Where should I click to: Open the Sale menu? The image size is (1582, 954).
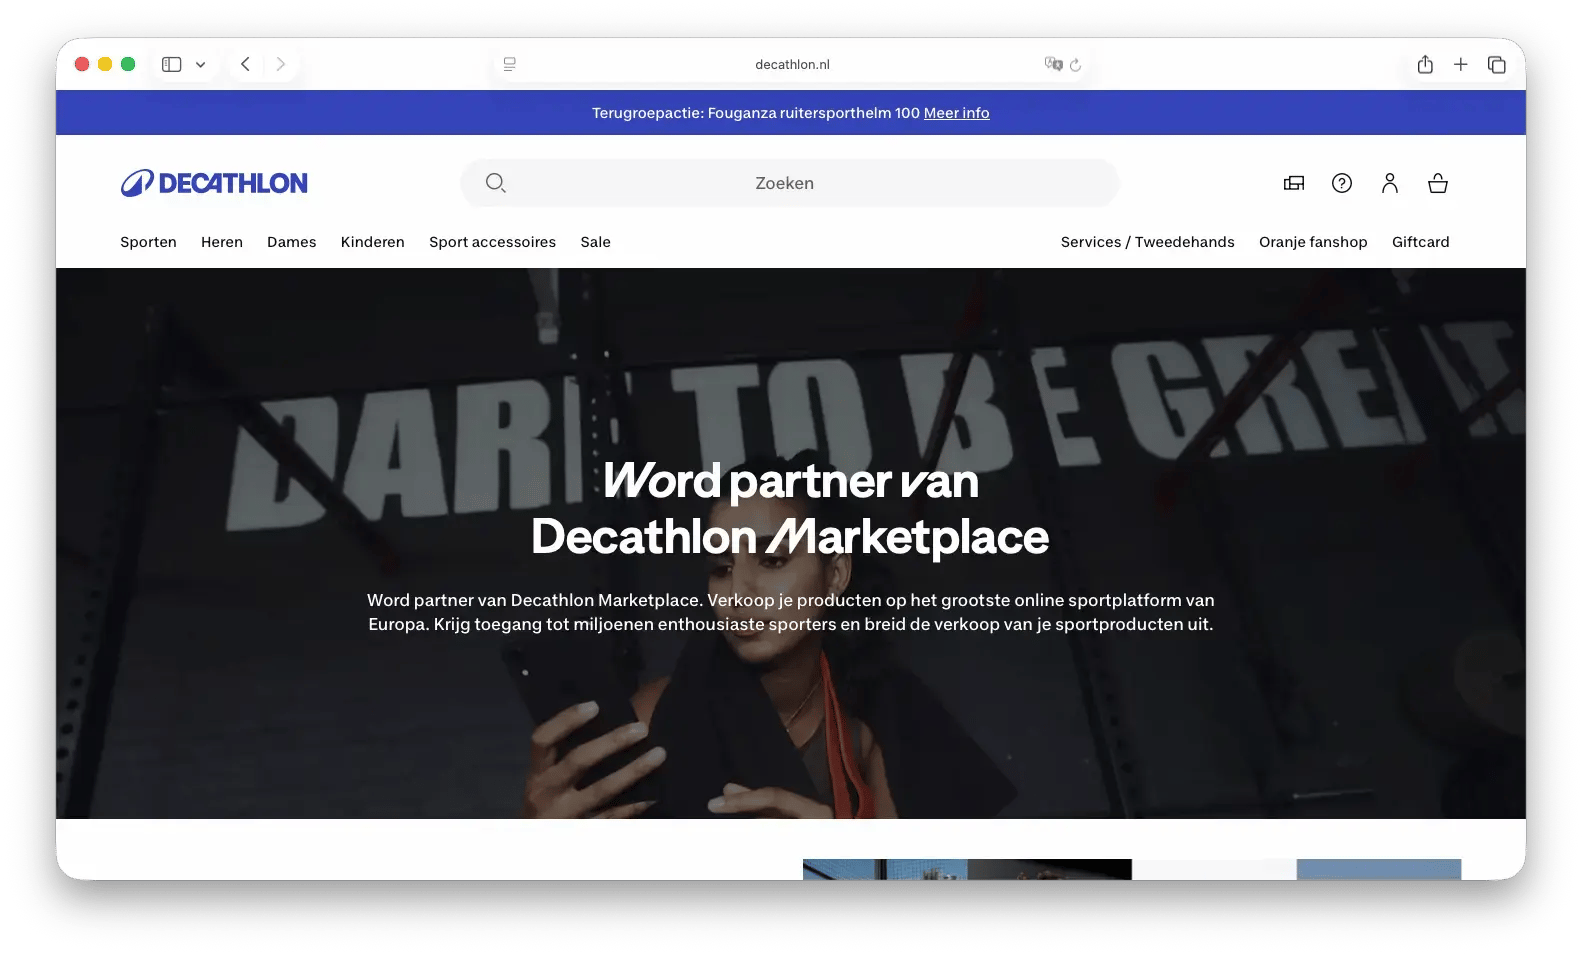[595, 242]
